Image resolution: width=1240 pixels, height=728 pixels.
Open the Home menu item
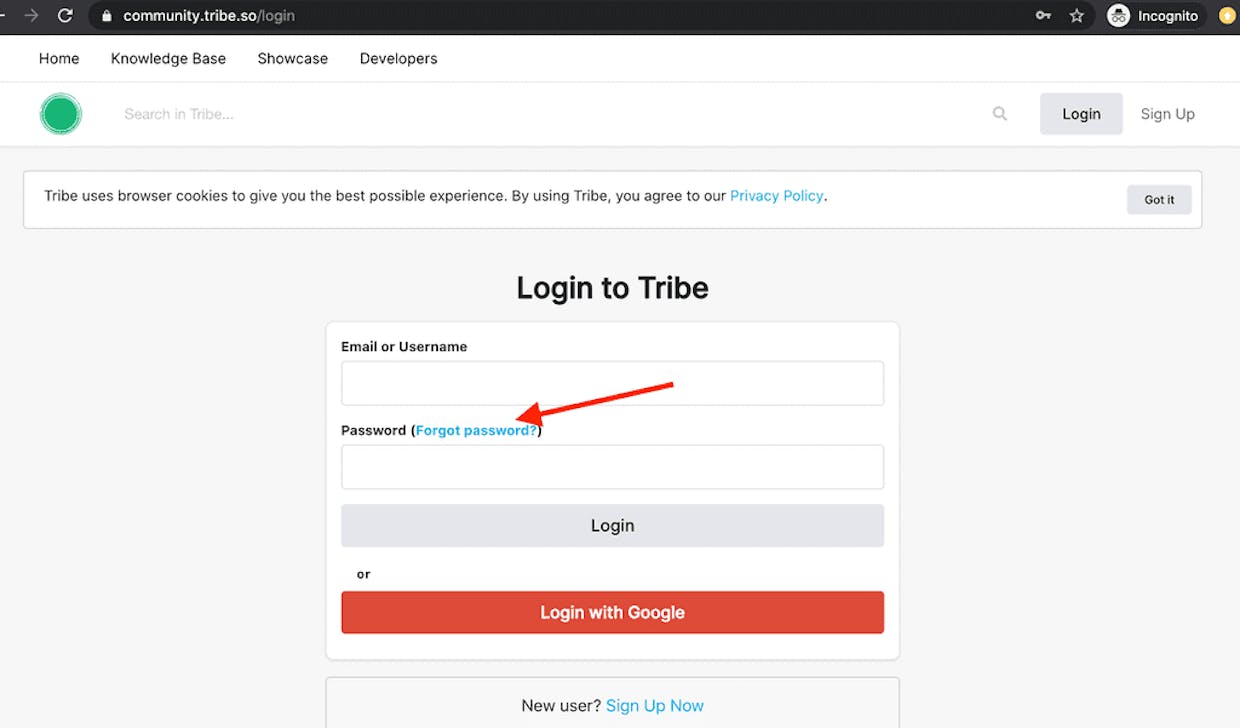pyautogui.click(x=59, y=58)
